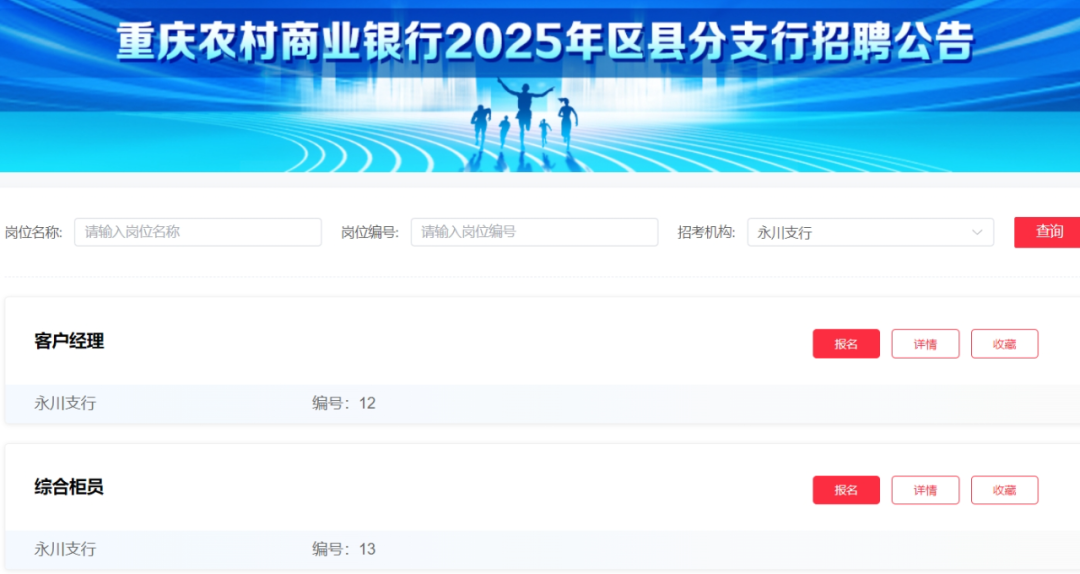Click 永川支行 under 综合柜员
Viewport: 1080px width, 574px height.
point(65,549)
